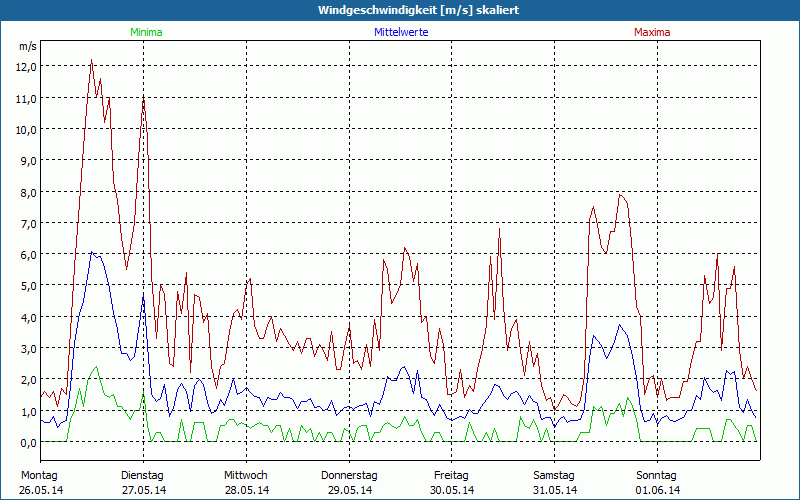Click the 'Montag' day label

[x=39, y=476]
